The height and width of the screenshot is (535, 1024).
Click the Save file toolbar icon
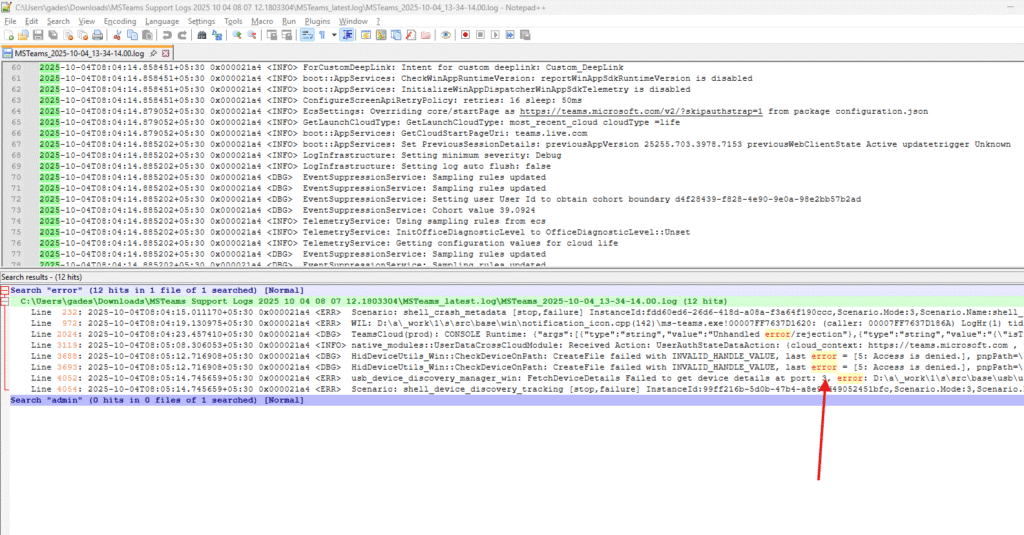point(38,35)
